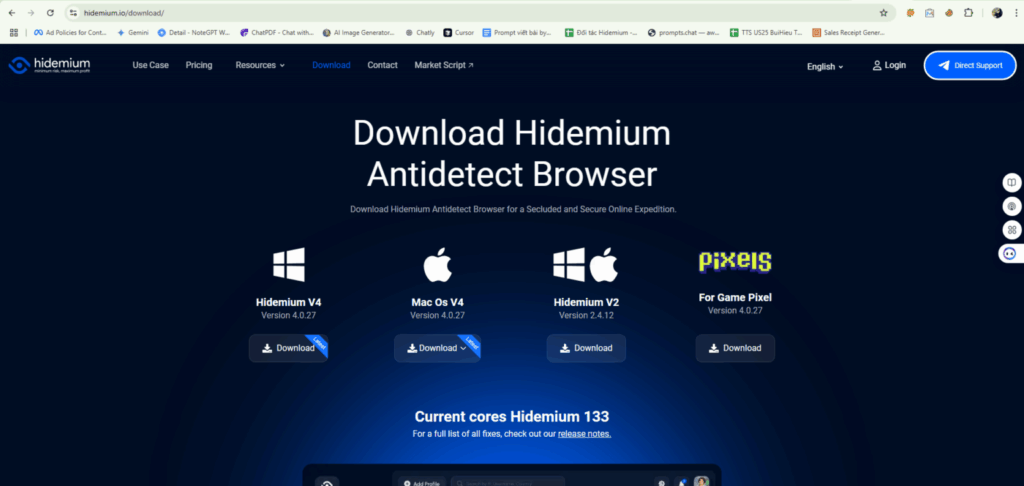
Task: Reload the page with the refresh icon
Action: (x=50, y=12)
